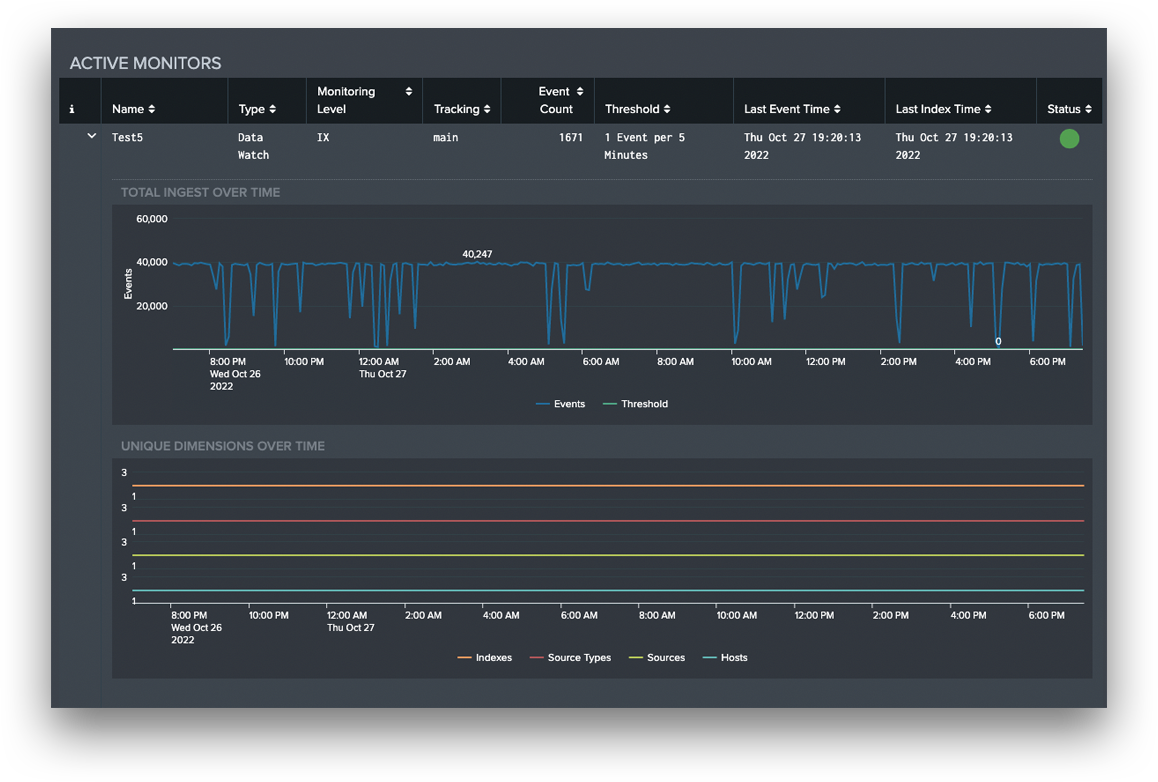This screenshot has width=1158, height=782.
Task: Sort table by Name column
Action: pos(133,109)
